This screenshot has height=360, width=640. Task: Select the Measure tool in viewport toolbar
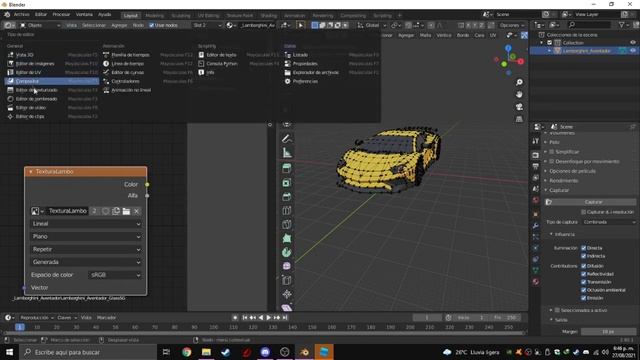coord(287,153)
